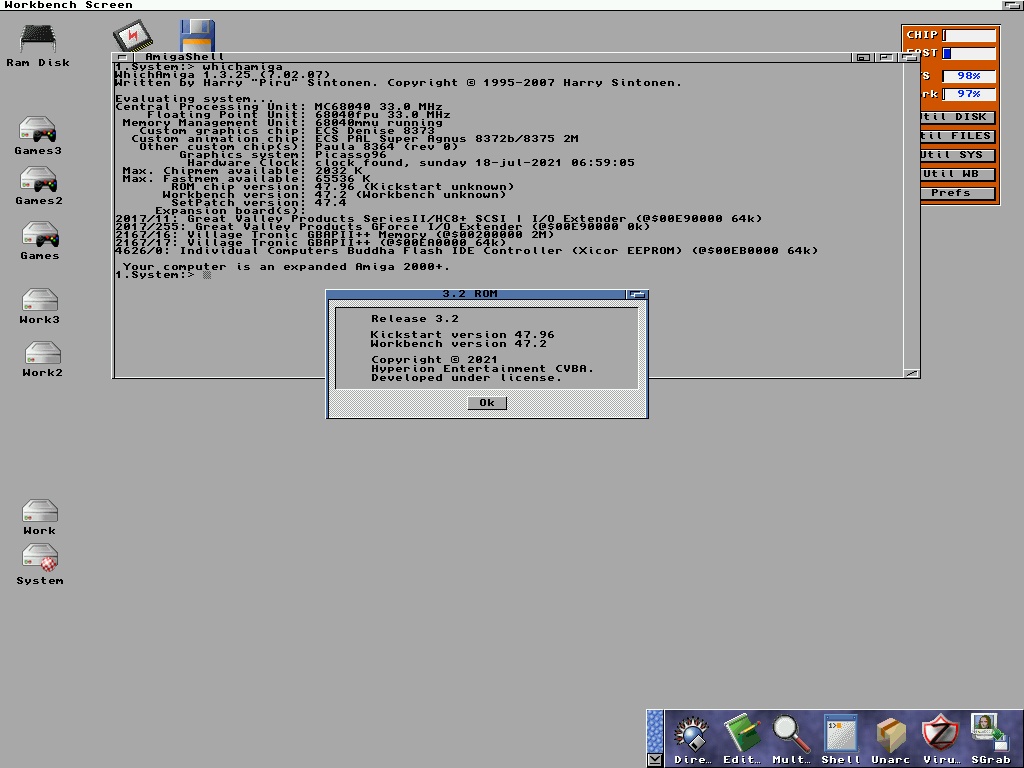Click the Util SYS button

click(x=957, y=155)
